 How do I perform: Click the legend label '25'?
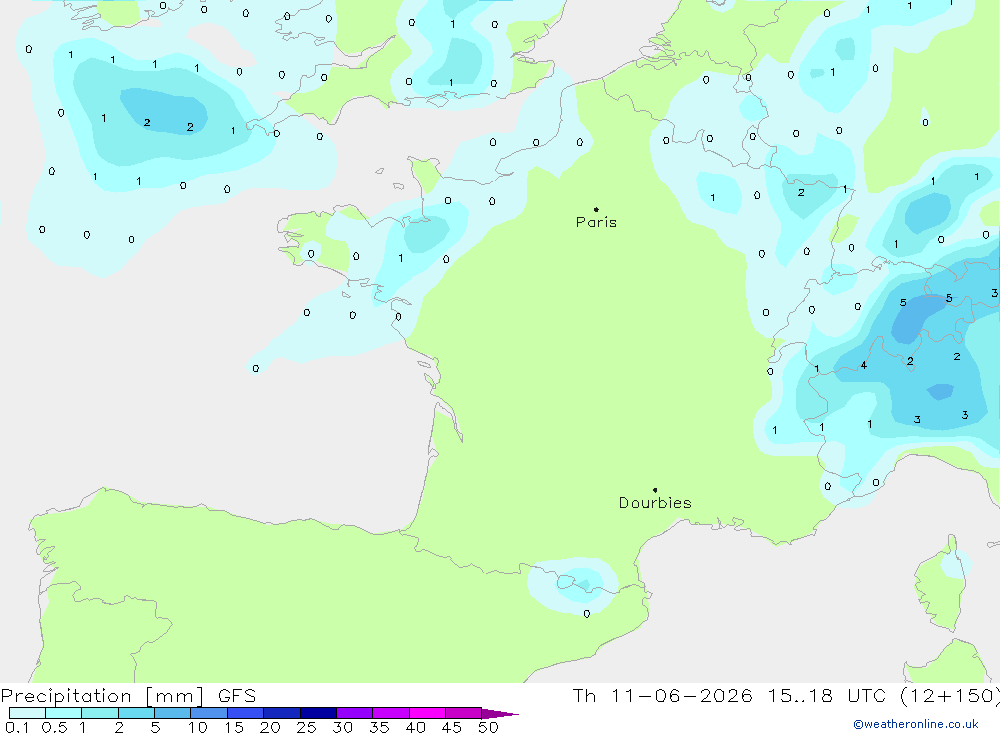[x=306, y=727]
